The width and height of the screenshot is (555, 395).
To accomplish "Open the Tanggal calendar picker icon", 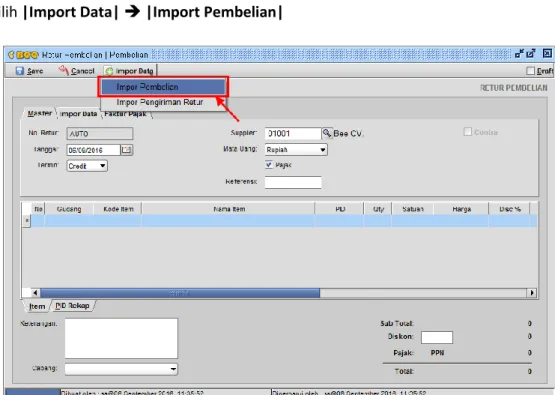I will click(126, 150).
